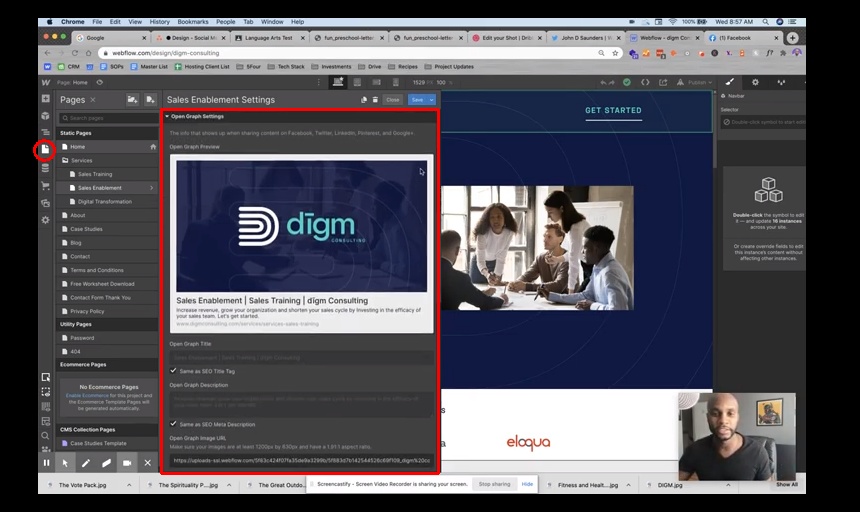The width and height of the screenshot is (860, 512).
Task: Open the share project icon
Action: [x=663, y=82]
